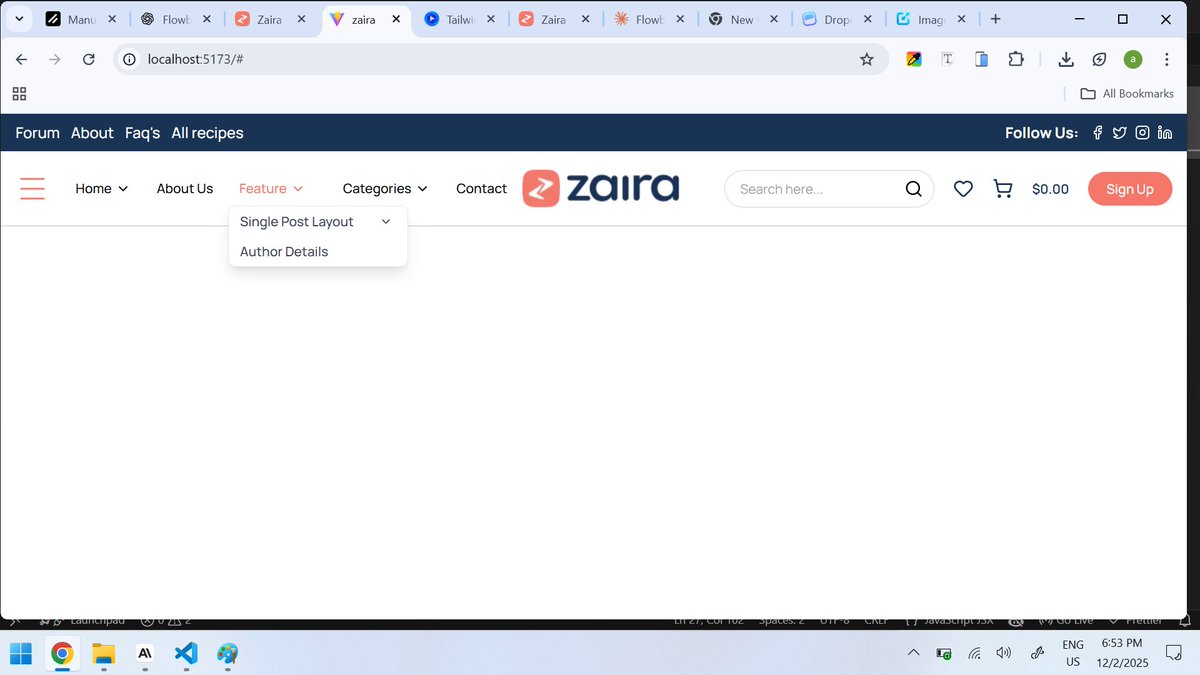Switch to the Tailwind browser tab

(x=456, y=18)
